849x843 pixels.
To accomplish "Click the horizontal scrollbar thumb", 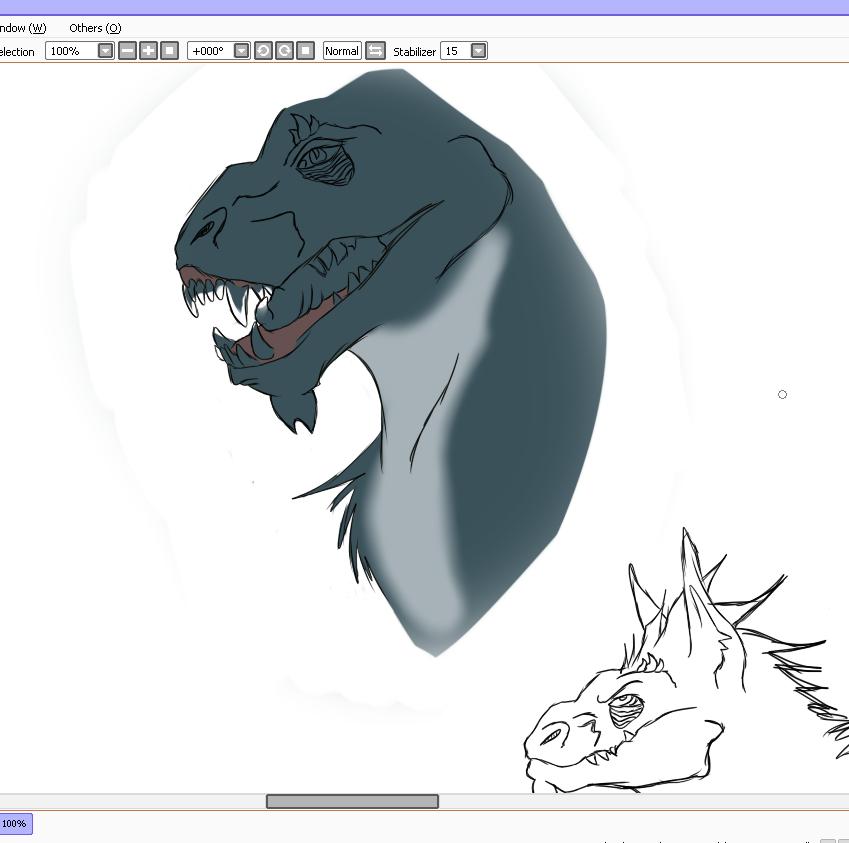I will [352, 801].
